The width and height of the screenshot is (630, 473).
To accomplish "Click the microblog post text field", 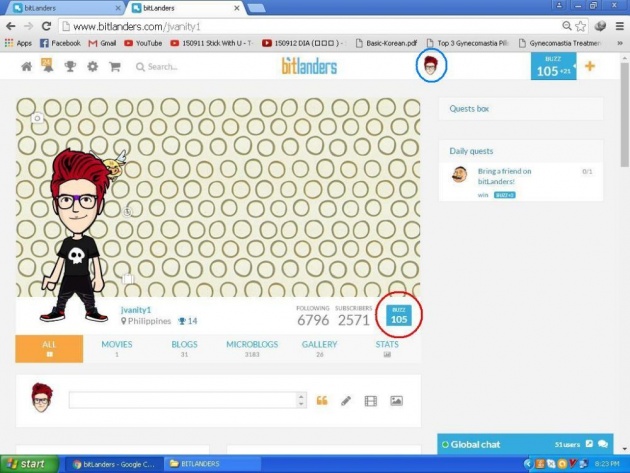I will tap(183, 400).
